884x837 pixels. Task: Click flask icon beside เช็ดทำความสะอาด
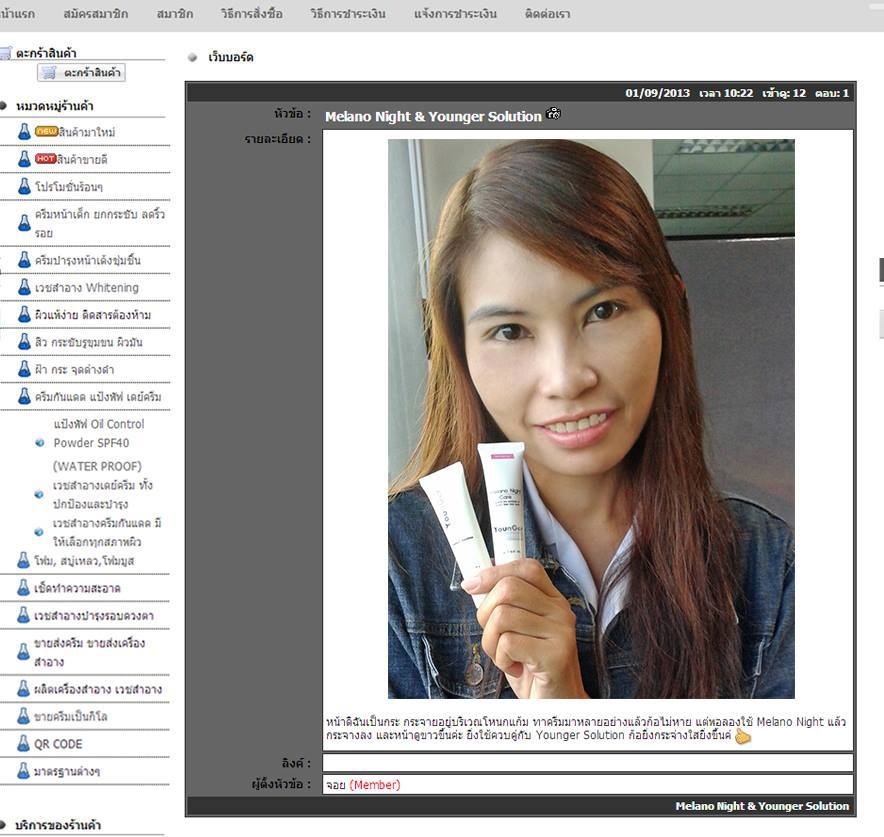23,588
